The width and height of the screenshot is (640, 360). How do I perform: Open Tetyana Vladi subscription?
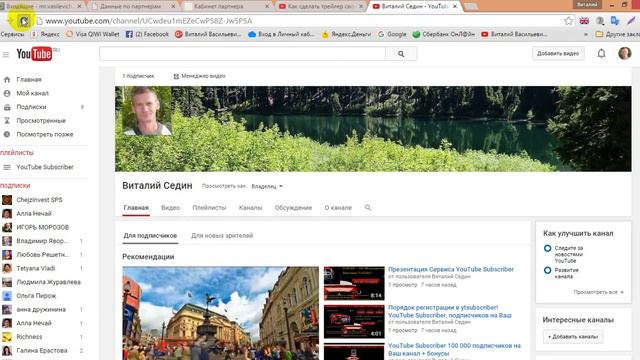pyautogui.click(x=36, y=269)
